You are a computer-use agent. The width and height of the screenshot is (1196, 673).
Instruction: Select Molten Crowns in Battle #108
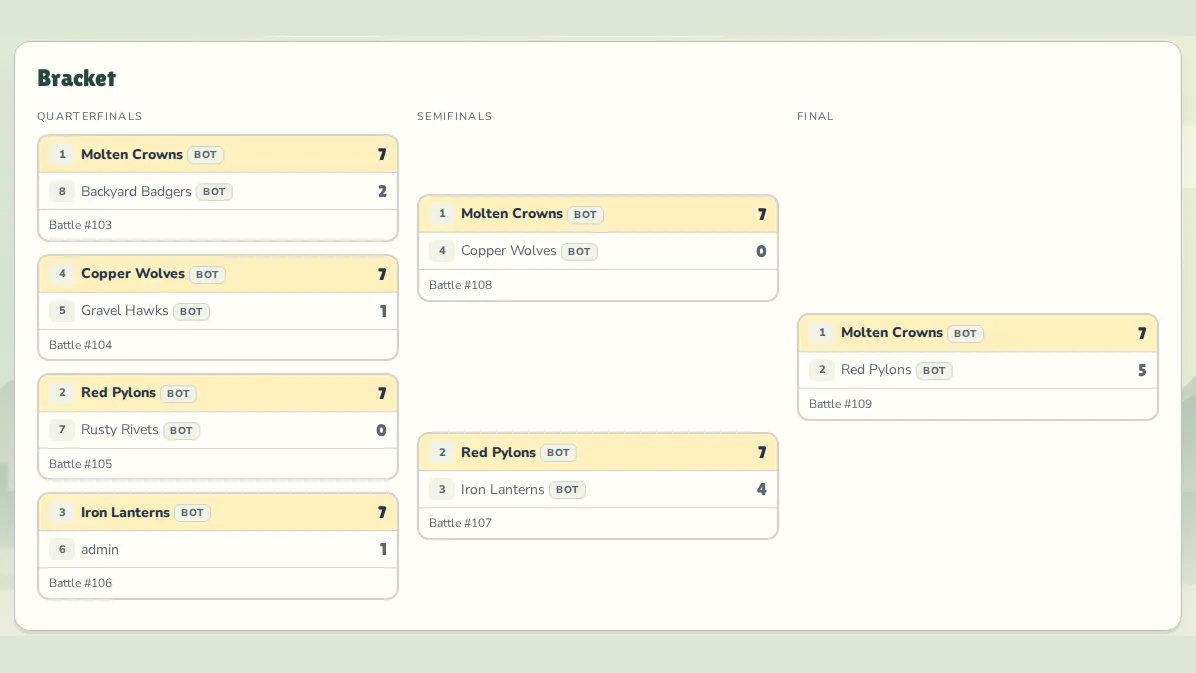point(597,214)
